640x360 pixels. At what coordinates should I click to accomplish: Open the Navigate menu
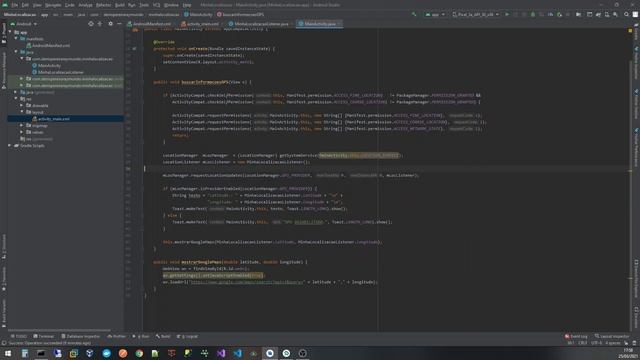(53, 5)
